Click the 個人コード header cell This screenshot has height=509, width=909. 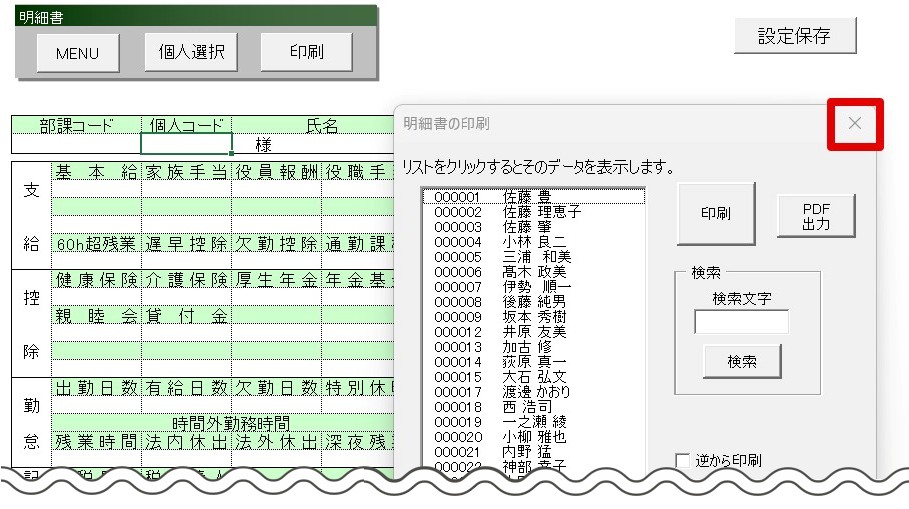point(186,125)
